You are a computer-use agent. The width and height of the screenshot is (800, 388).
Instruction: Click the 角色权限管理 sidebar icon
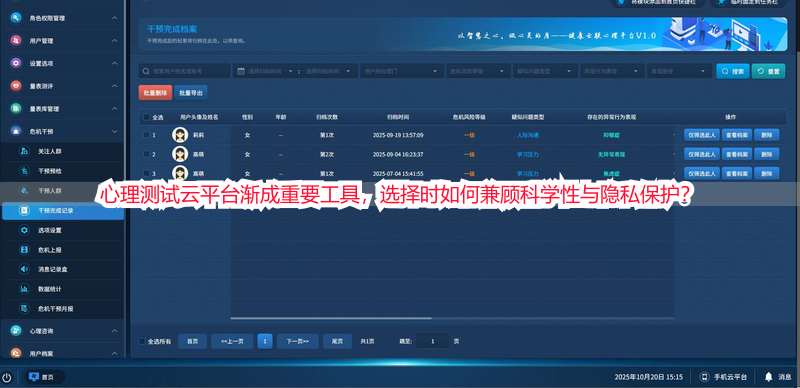pos(16,18)
